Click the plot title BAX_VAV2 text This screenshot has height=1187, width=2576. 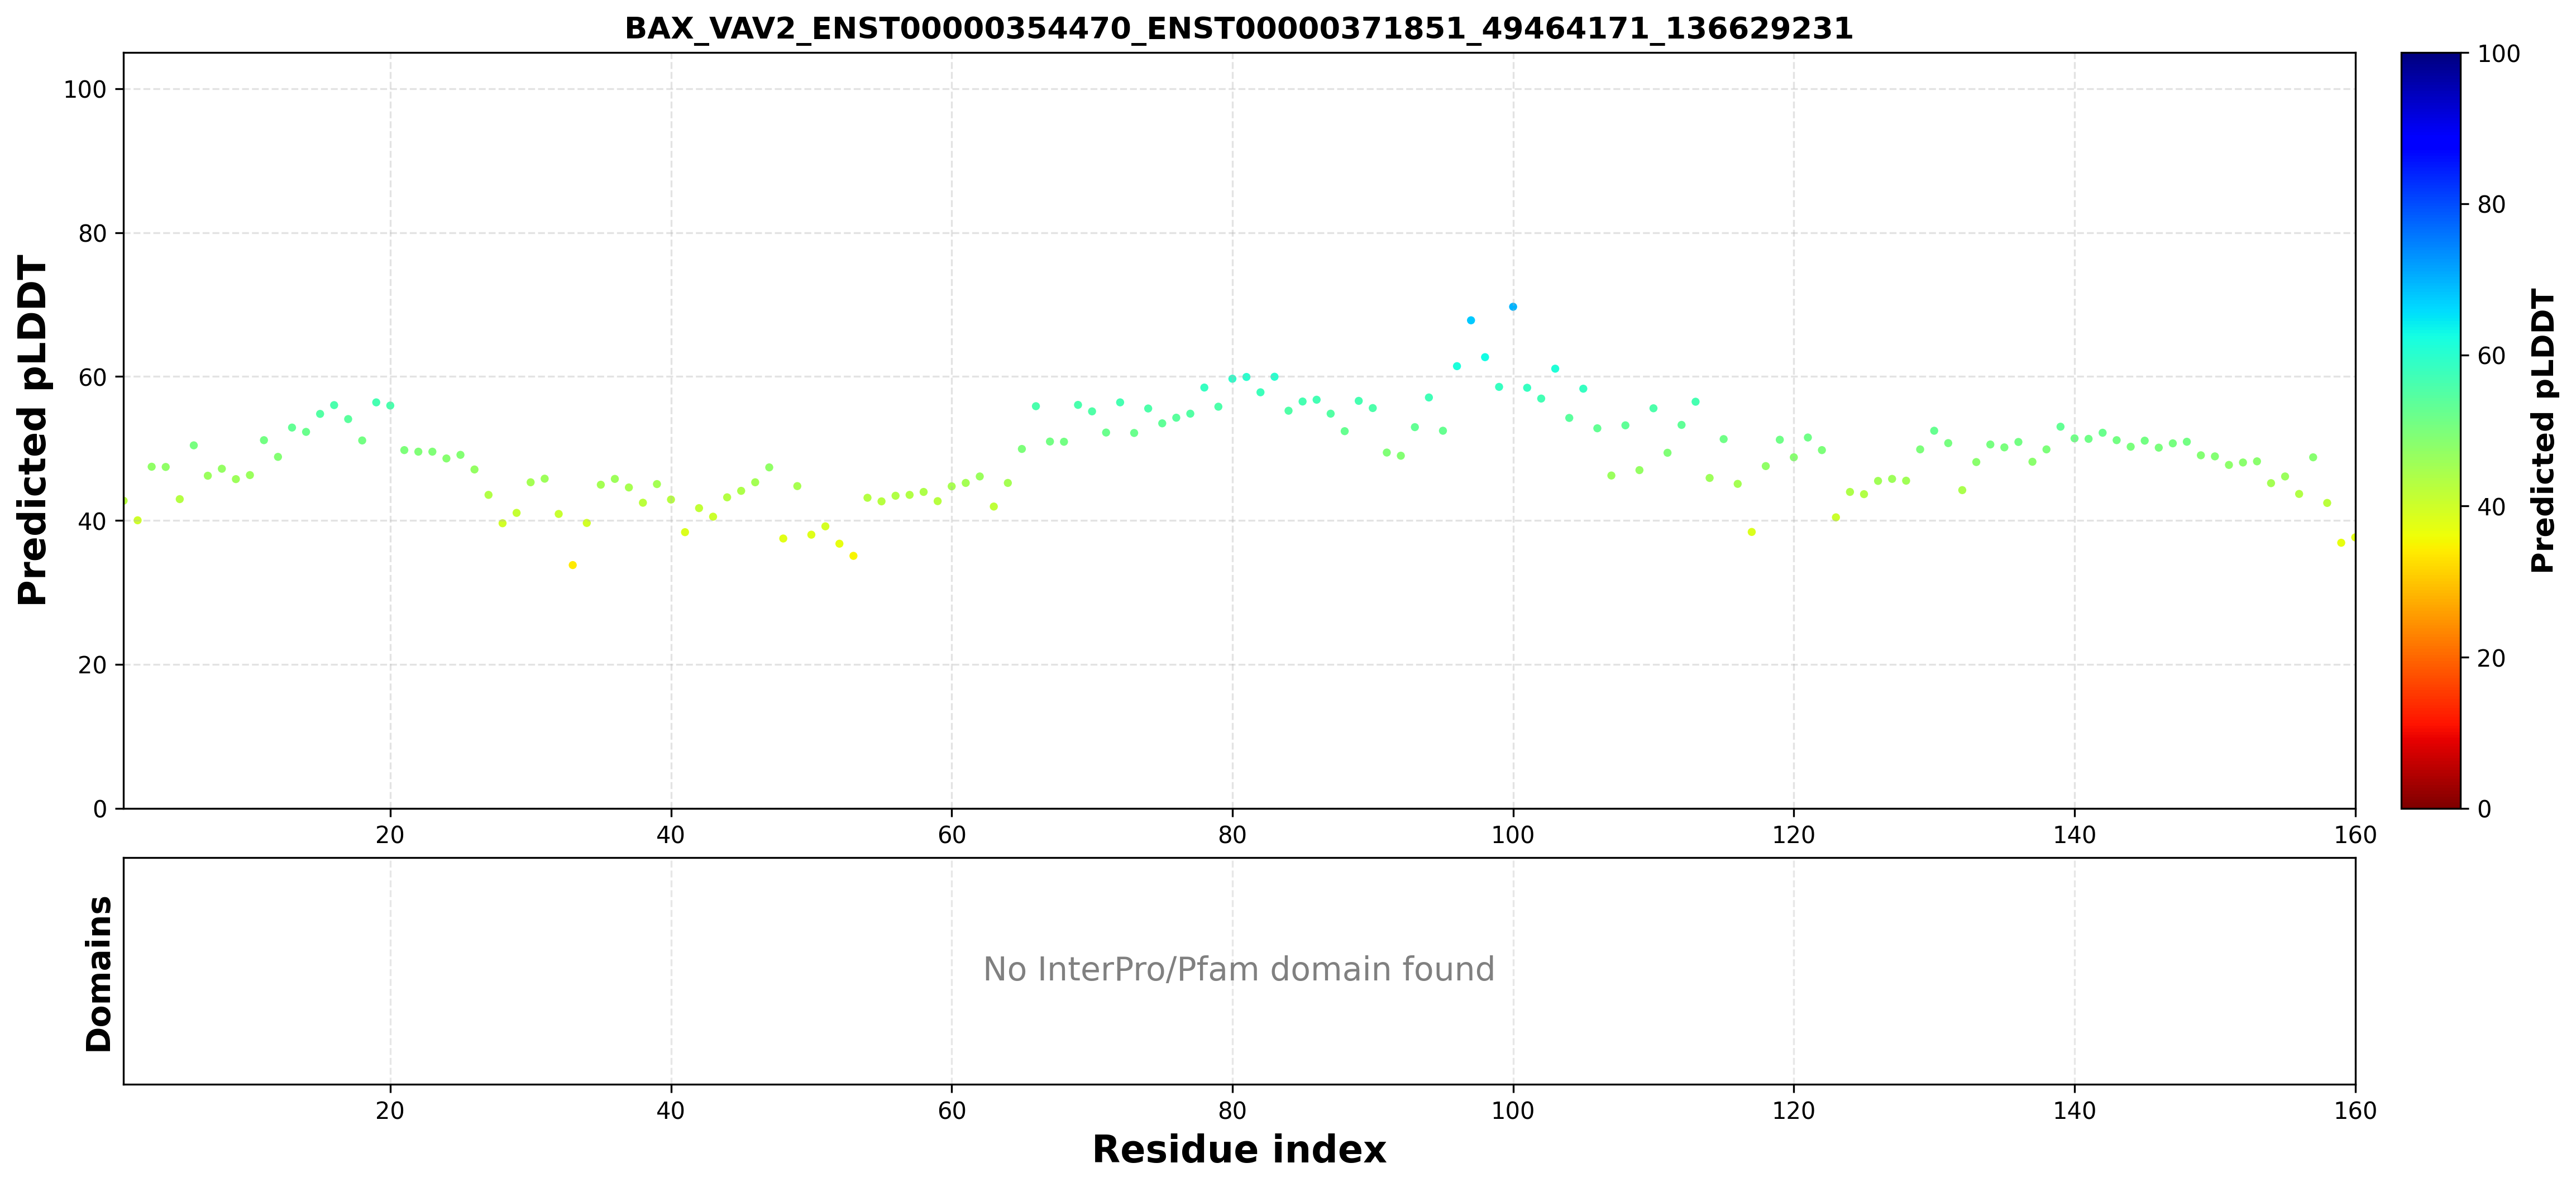tap(1238, 28)
